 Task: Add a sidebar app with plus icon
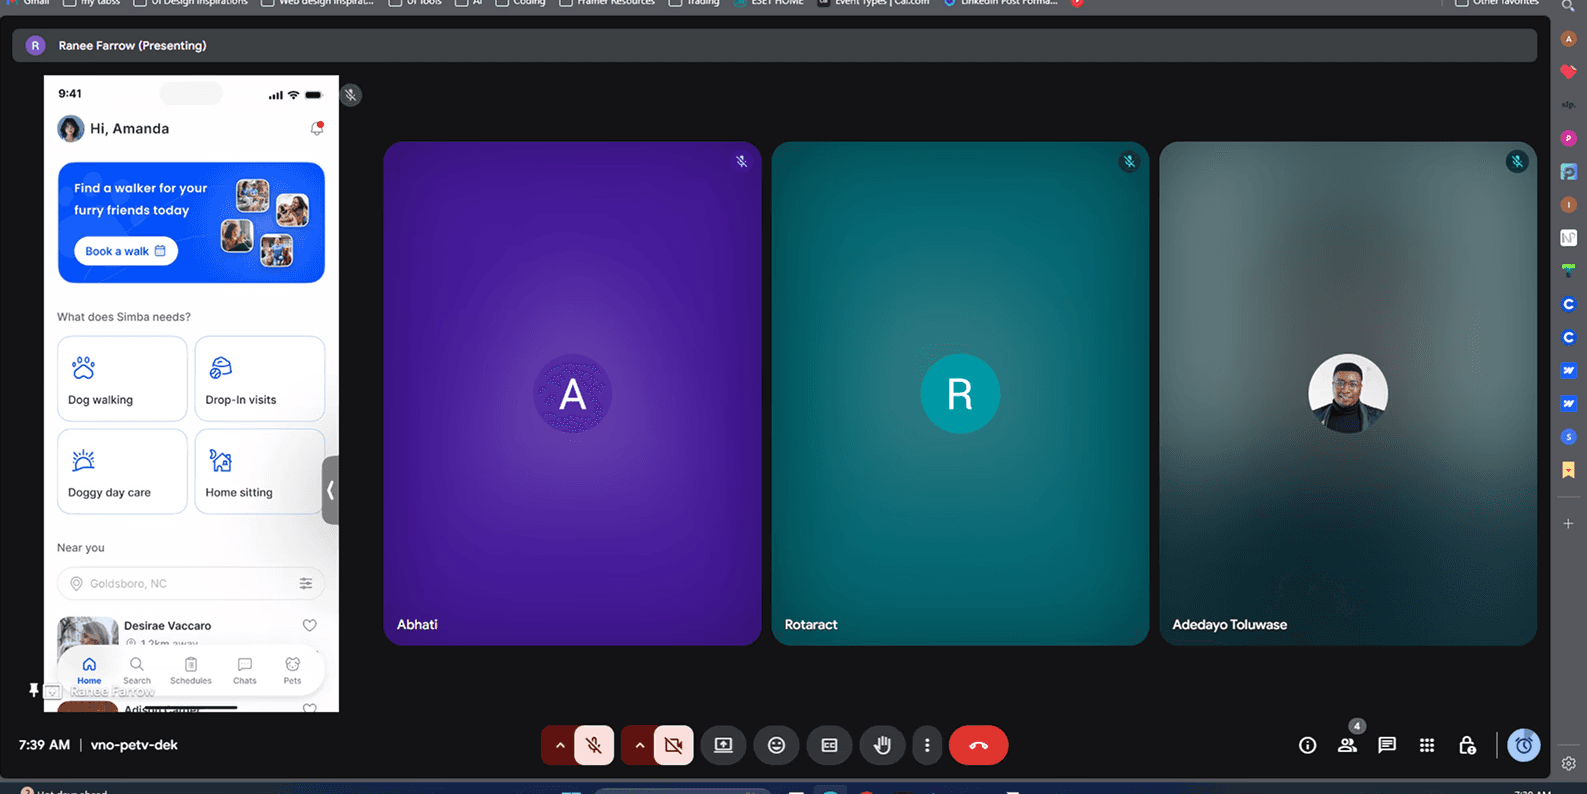tap(1568, 524)
